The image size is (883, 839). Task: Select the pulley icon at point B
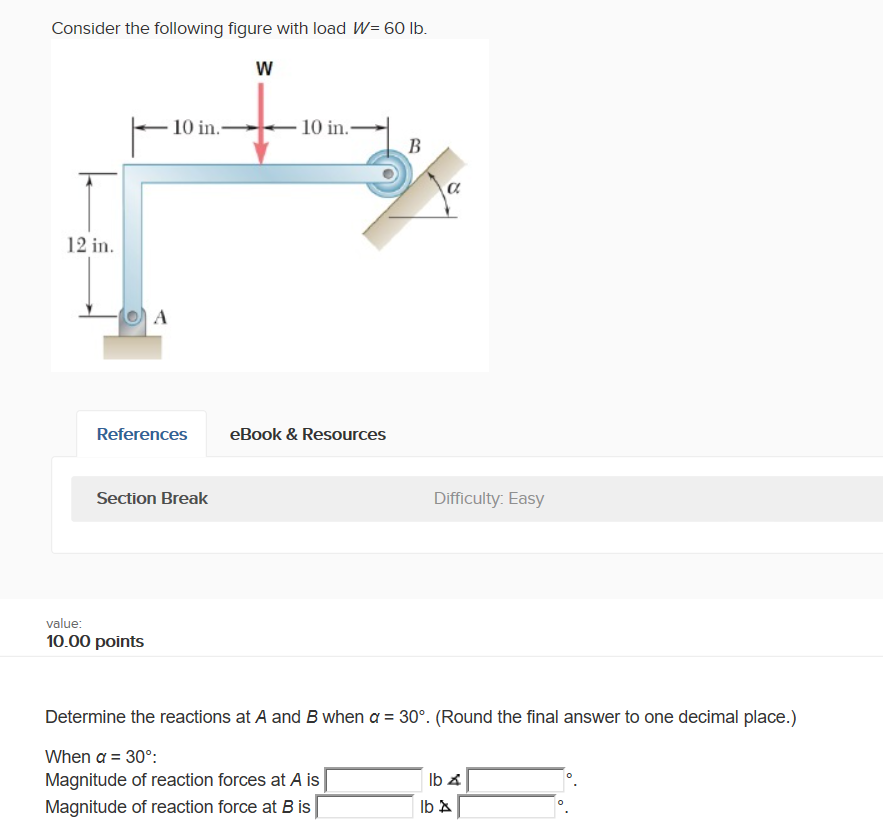[390, 175]
